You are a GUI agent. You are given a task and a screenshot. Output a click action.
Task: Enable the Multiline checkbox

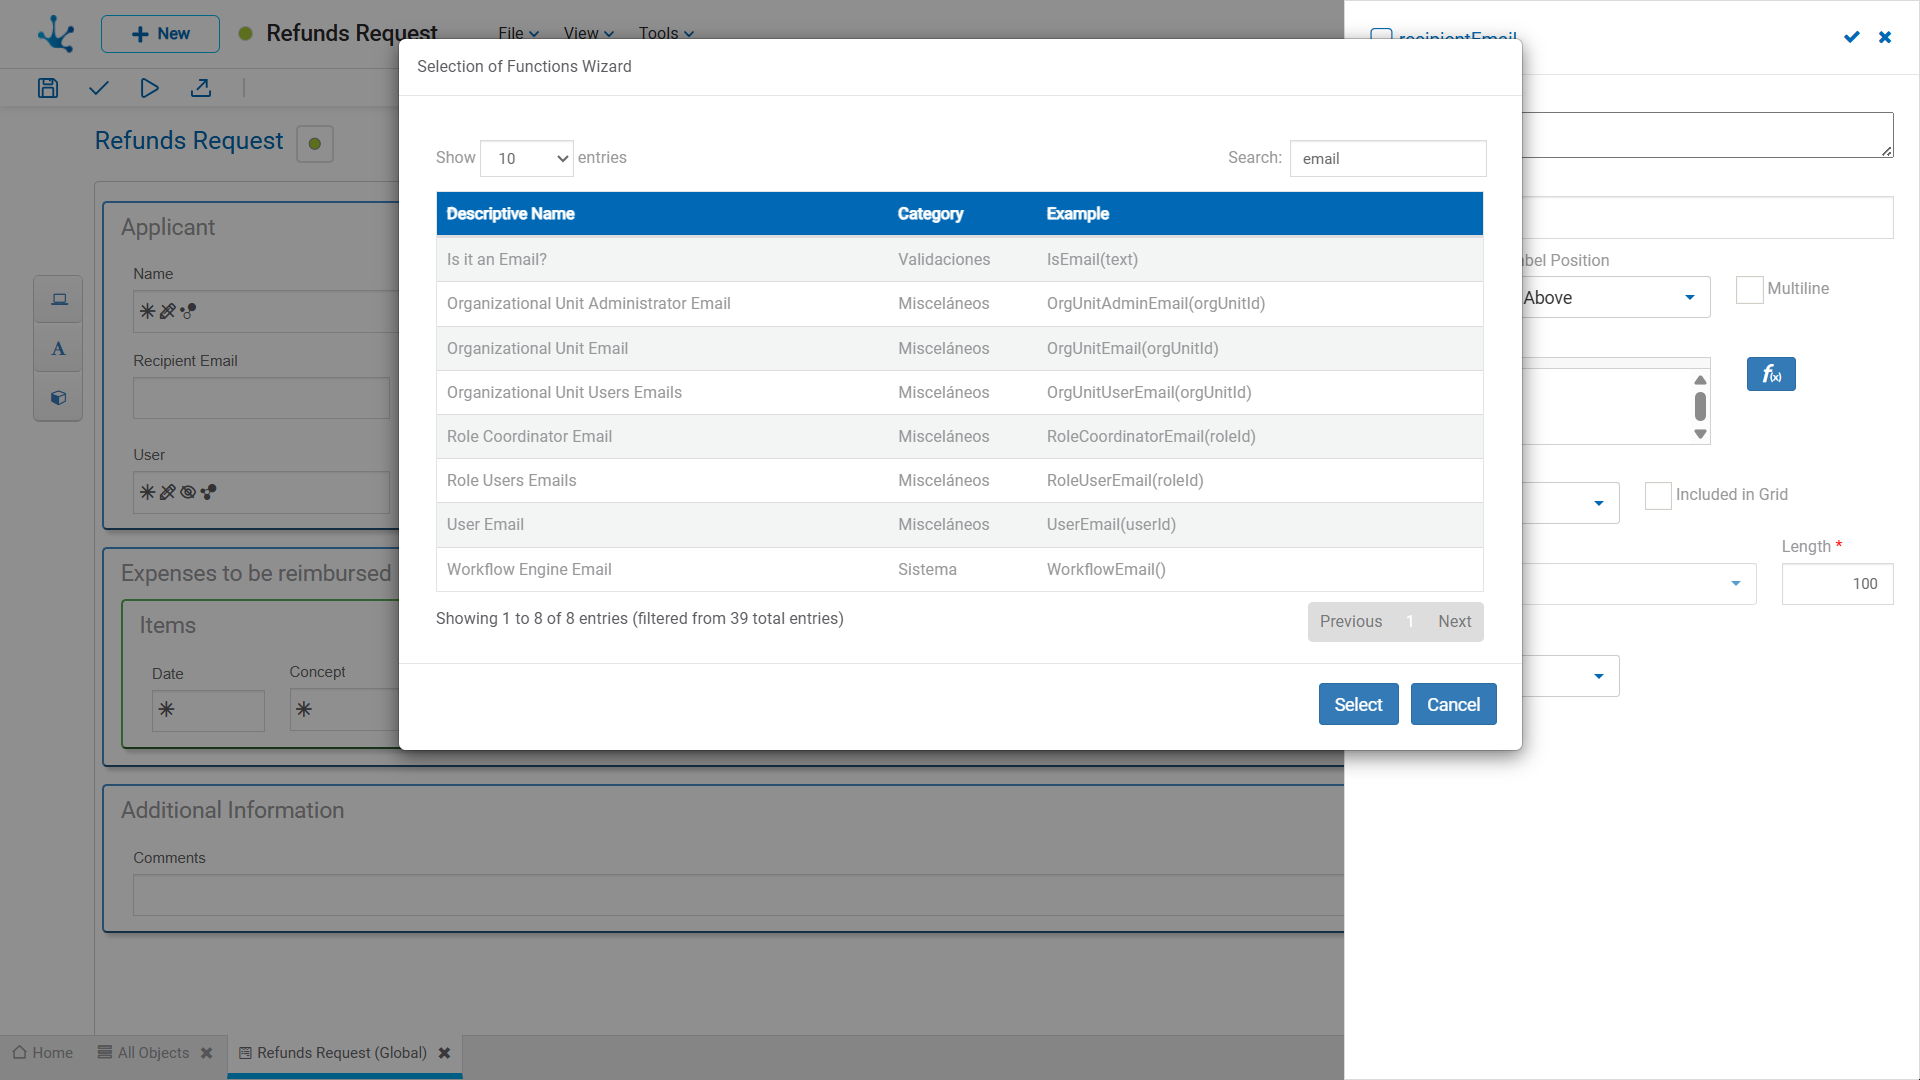coord(1750,290)
